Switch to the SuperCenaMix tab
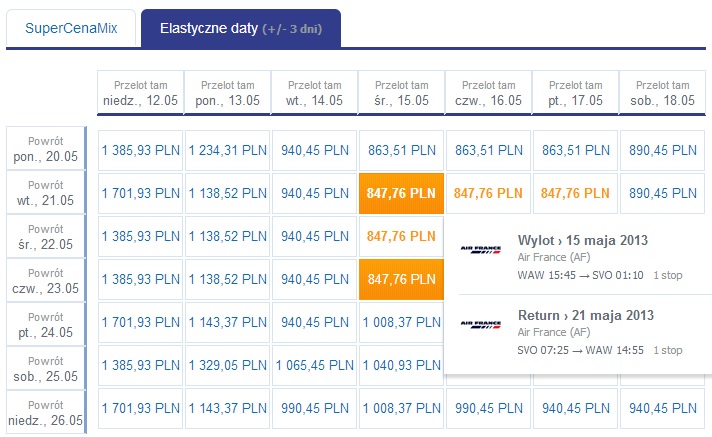The width and height of the screenshot is (712, 437). pos(71,28)
